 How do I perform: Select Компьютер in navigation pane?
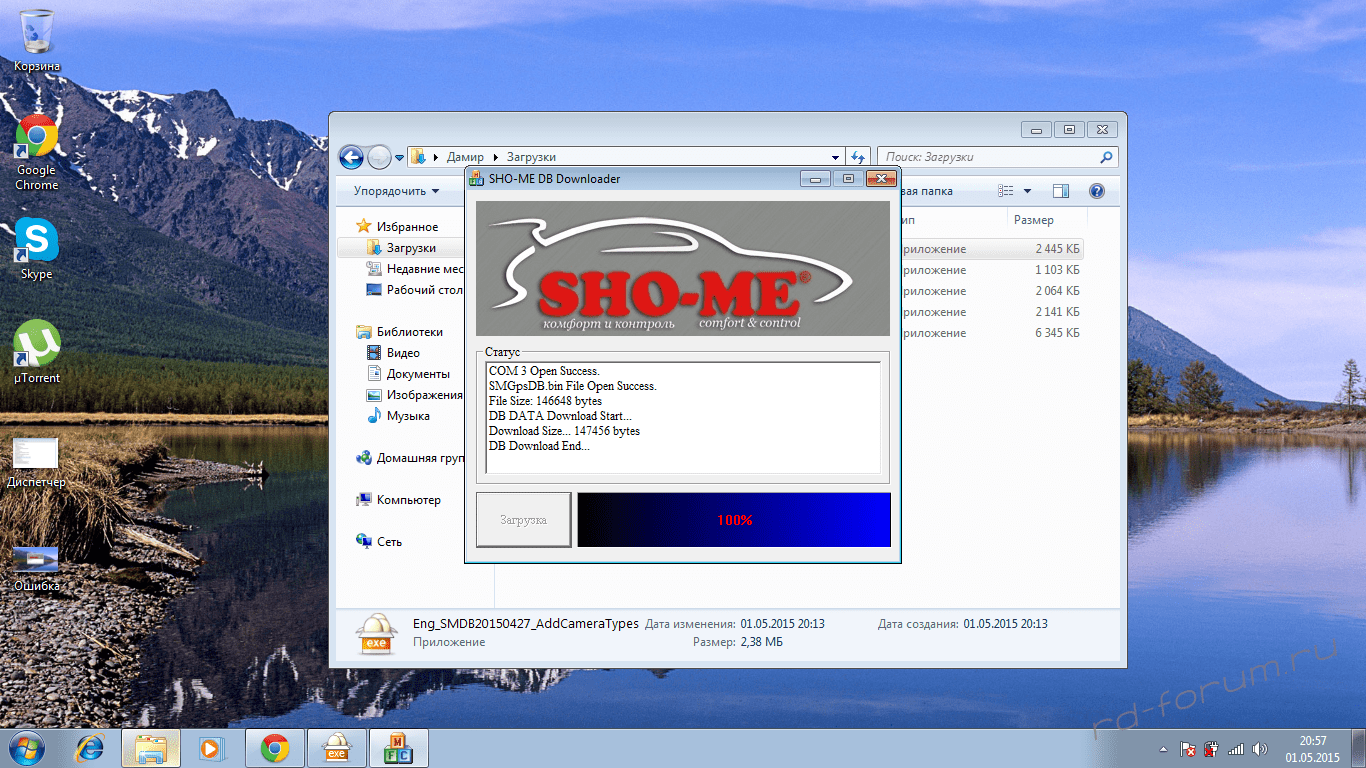coord(408,500)
